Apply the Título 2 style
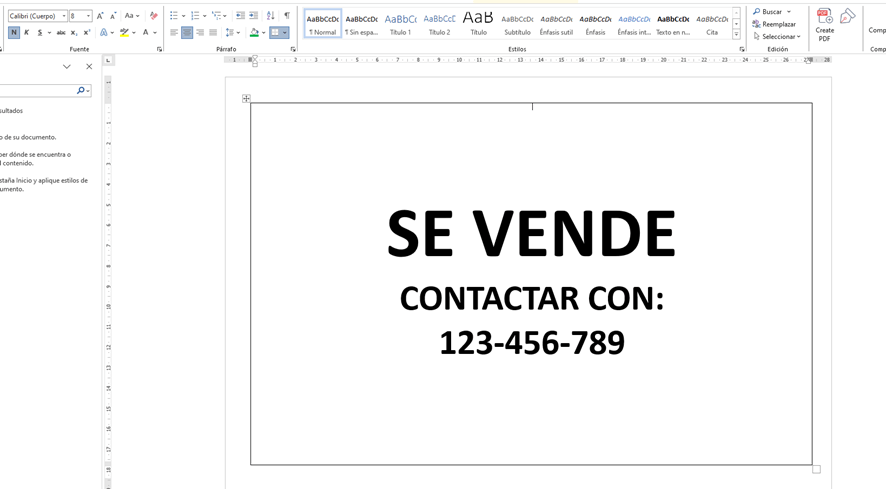886x489 pixels. tap(440, 24)
